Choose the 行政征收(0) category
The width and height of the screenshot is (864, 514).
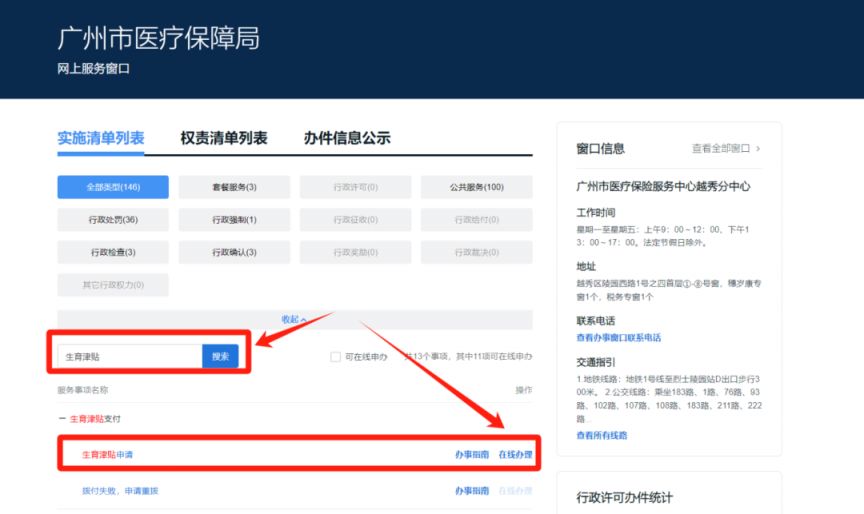pyautogui.click(x=355, y=220)
